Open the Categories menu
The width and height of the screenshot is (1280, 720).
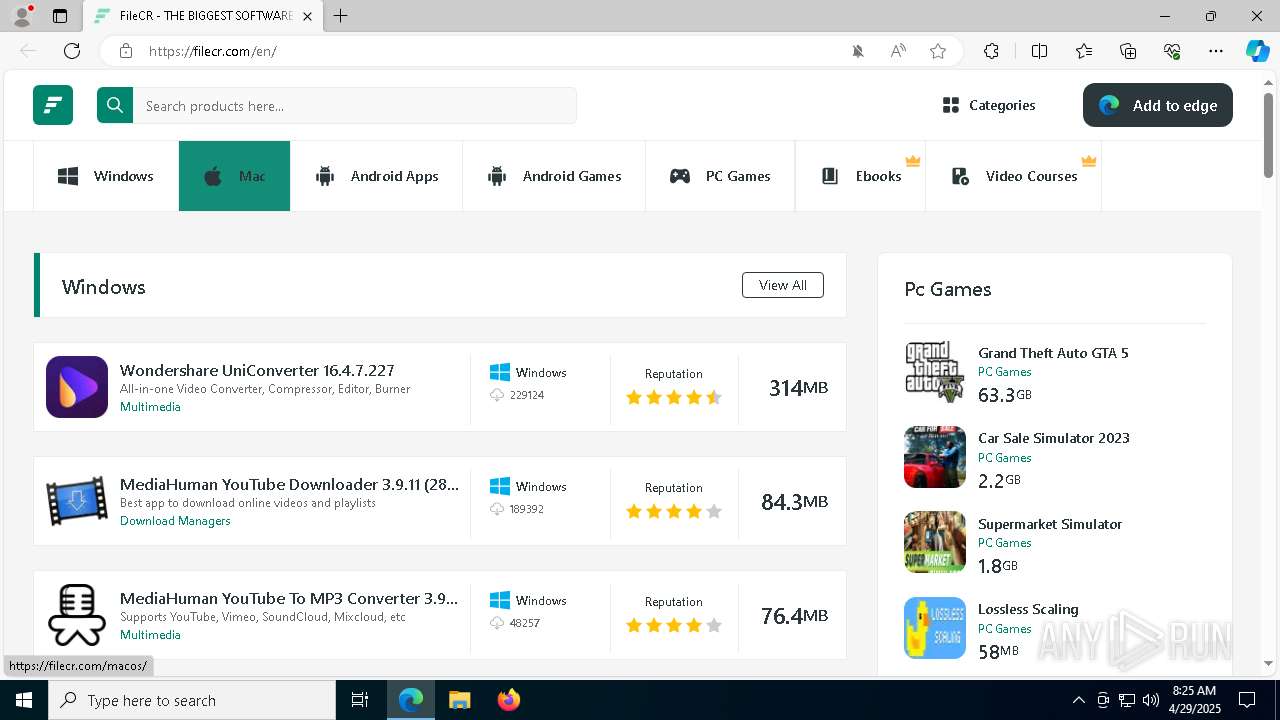pyautogui.click(x=989, y=105)
